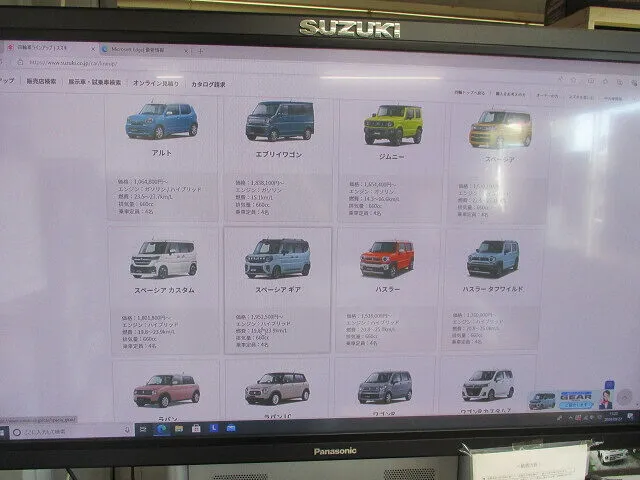Open a new browser tab

pyautogui.click(x=200, y=51)
